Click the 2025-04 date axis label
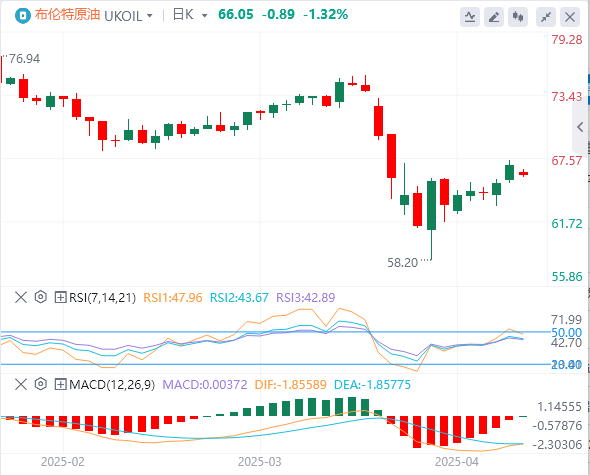This screenshot has width=590, height=475. (x=457, y=462)
